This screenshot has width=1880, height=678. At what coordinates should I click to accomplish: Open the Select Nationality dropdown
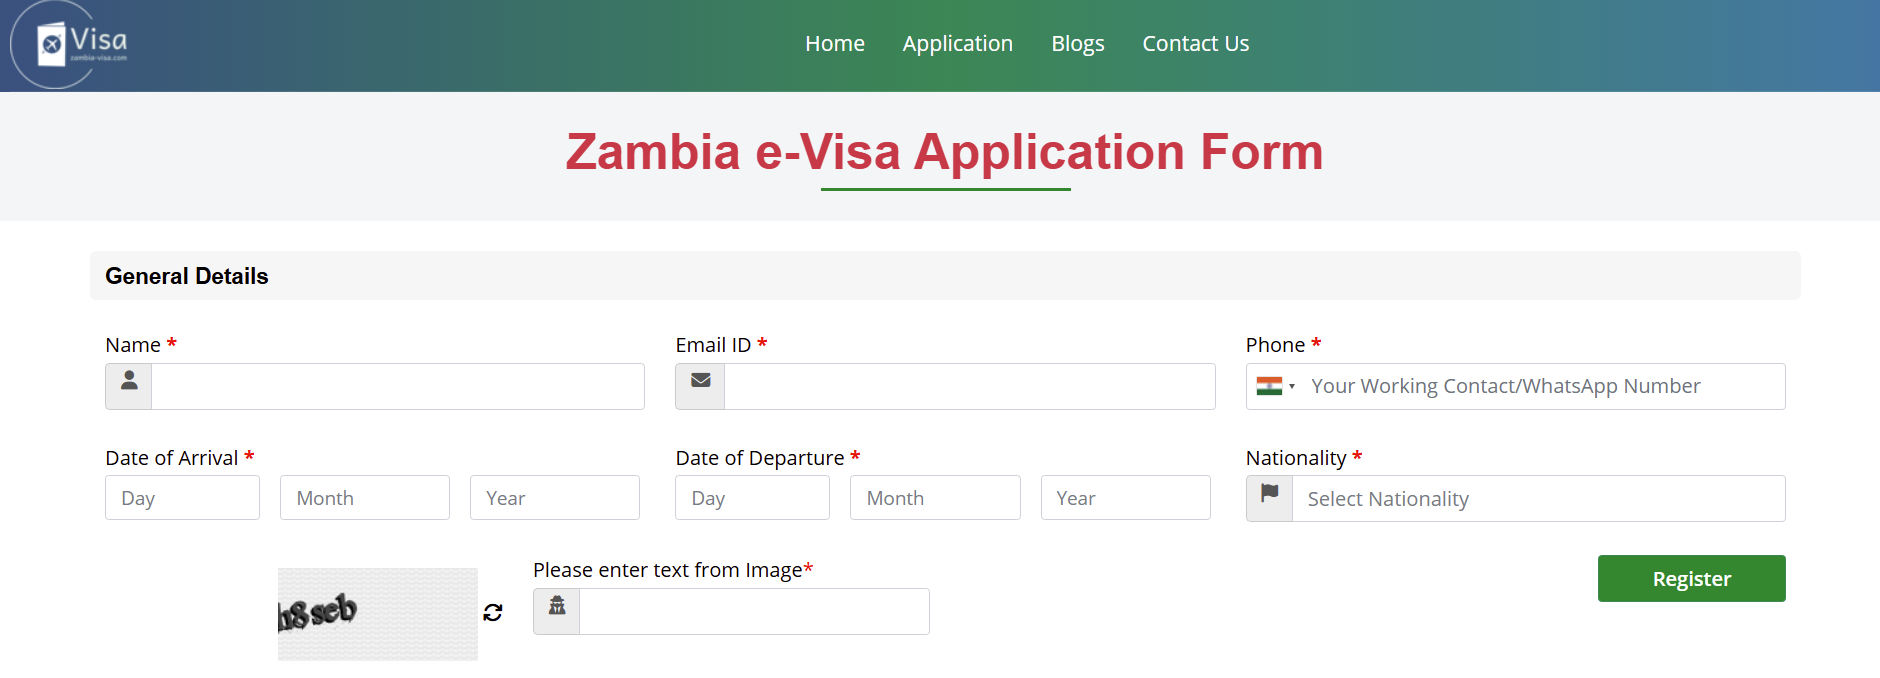click(x=1538, y=498)
